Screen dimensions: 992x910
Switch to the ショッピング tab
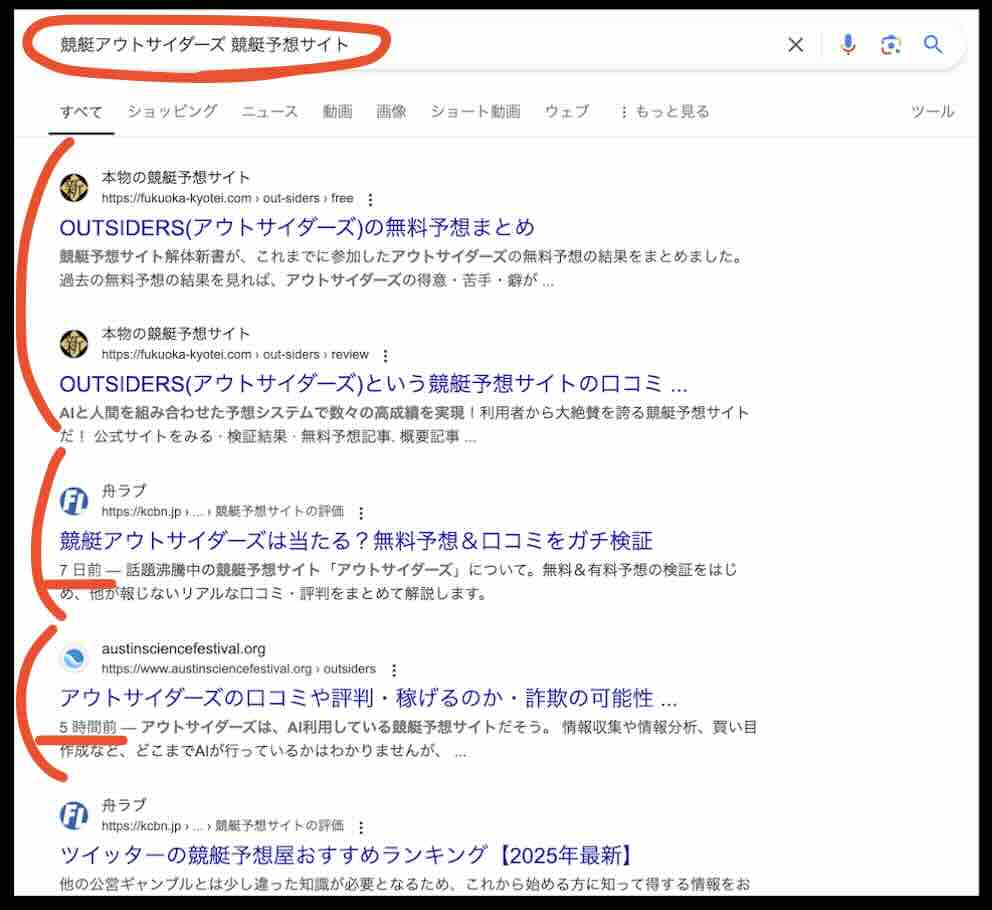[172, 111]
